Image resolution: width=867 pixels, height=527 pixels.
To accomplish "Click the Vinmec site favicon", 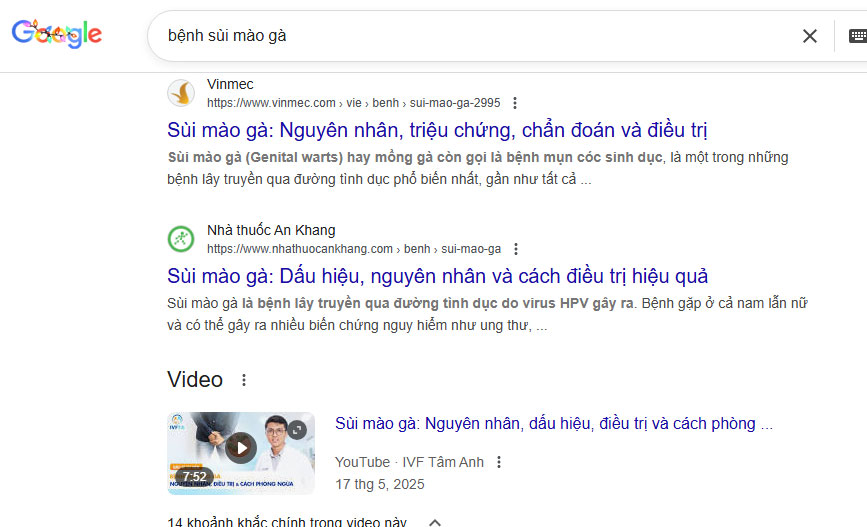I will (181, 93).
